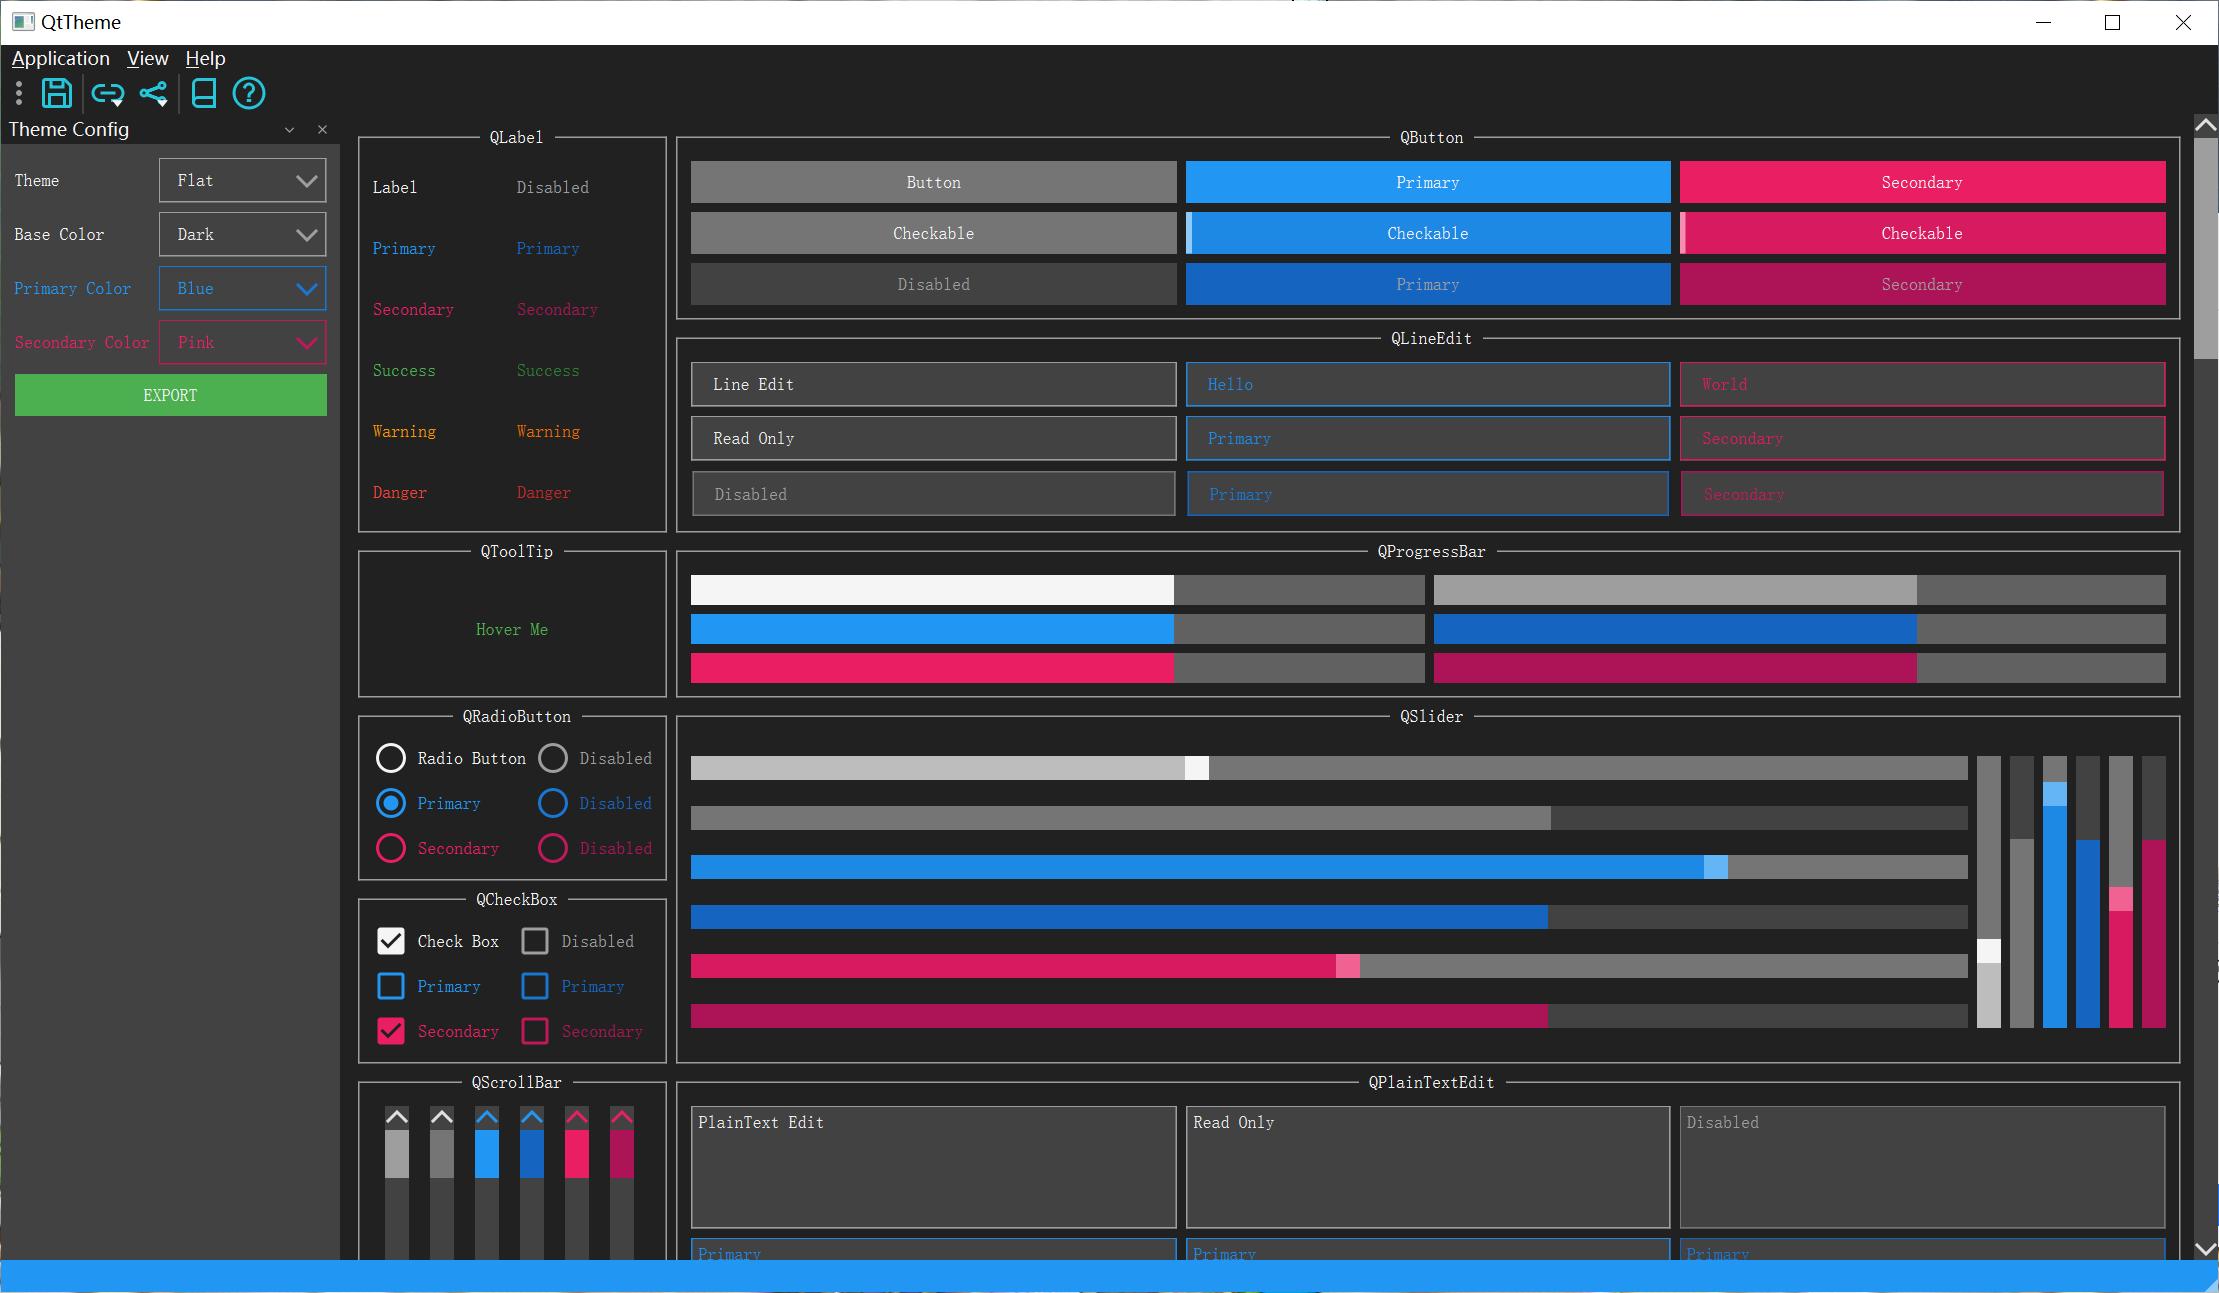The width and height of the screenshot is (2219, 1293).
Task: Expand the Secondary Color Pink combo box
Action: point(243,343)
